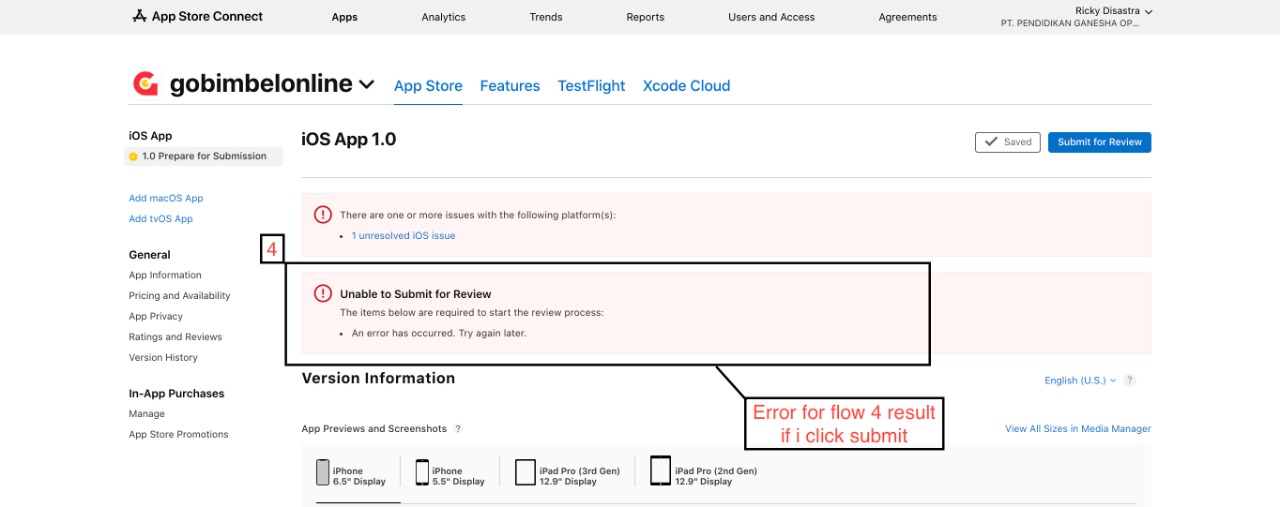This screenshot has width=1280, height=507.
Task: Select 1.0 Prepare for Submission in sidebar
Action: pos(204,156)
